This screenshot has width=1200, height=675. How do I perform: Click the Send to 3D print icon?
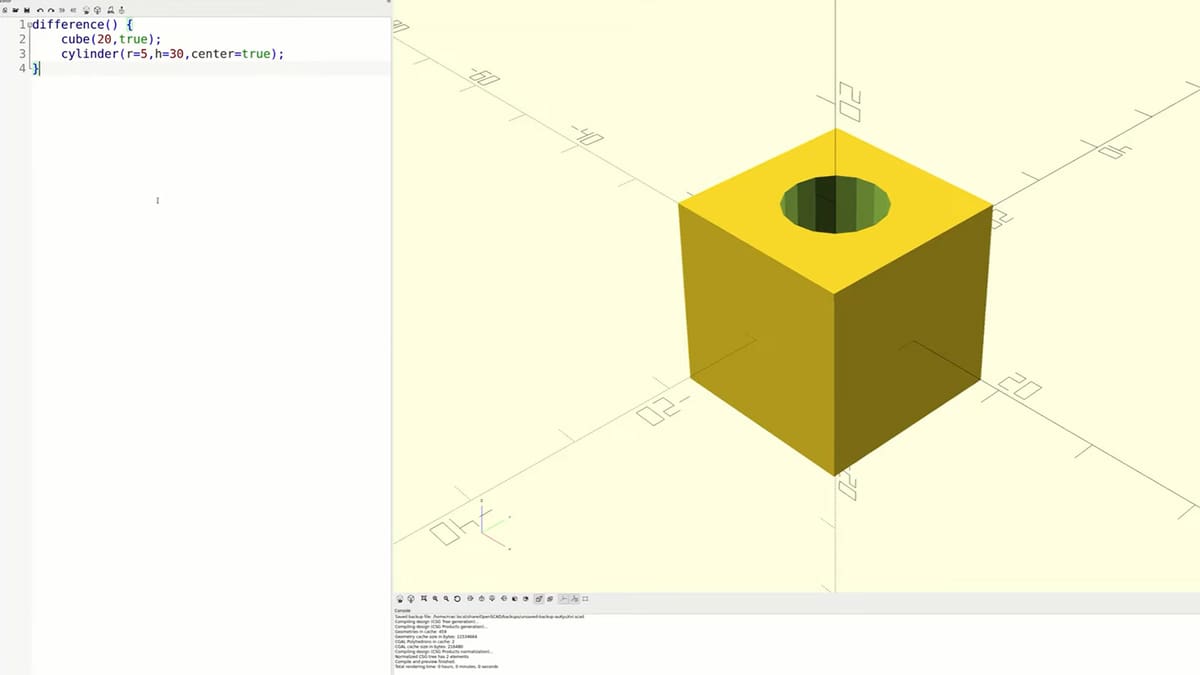(122, 10)
